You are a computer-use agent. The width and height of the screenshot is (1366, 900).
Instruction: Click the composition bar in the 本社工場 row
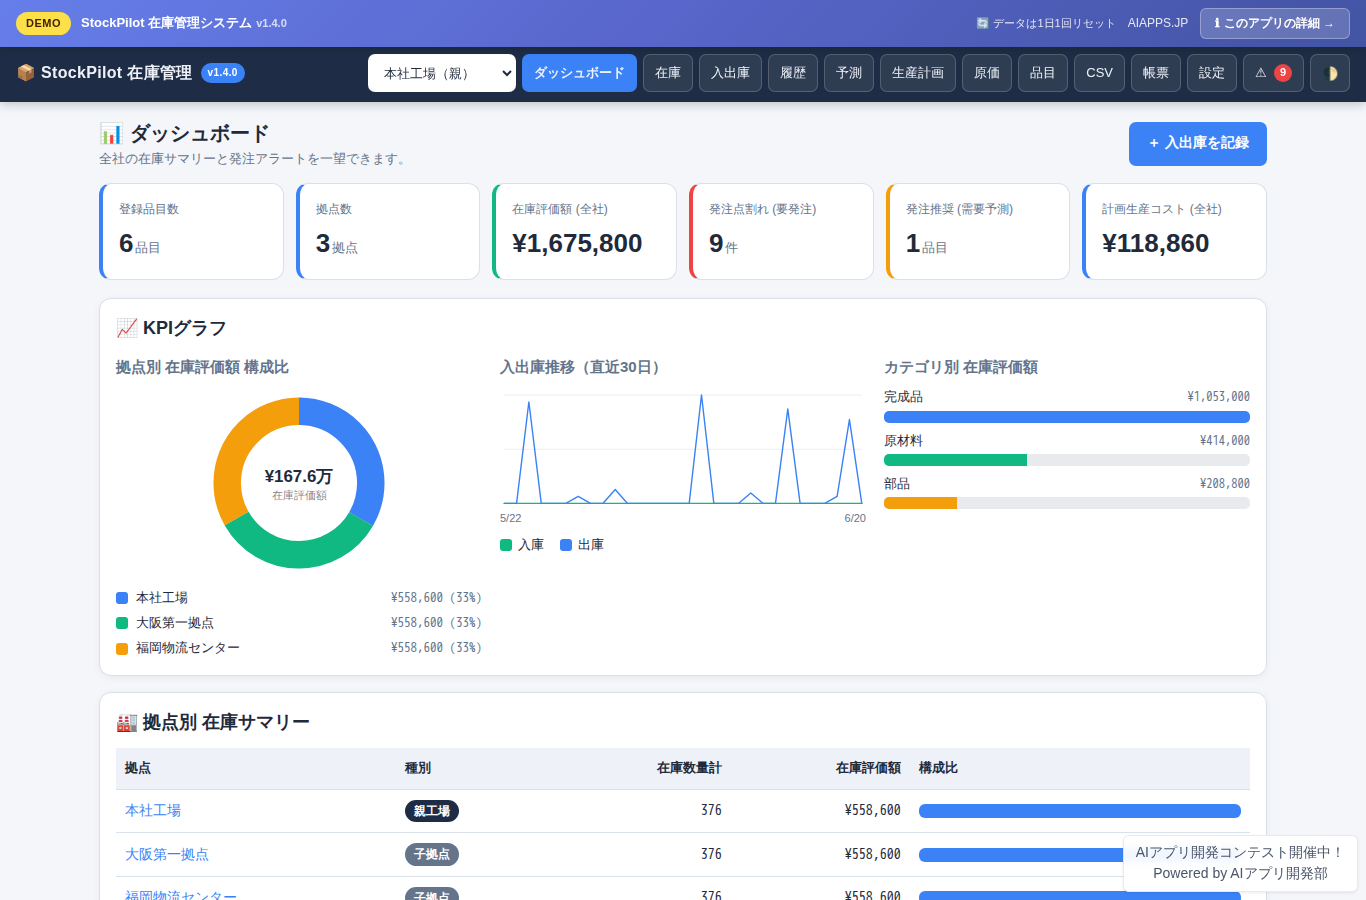tap(1080, 811)
